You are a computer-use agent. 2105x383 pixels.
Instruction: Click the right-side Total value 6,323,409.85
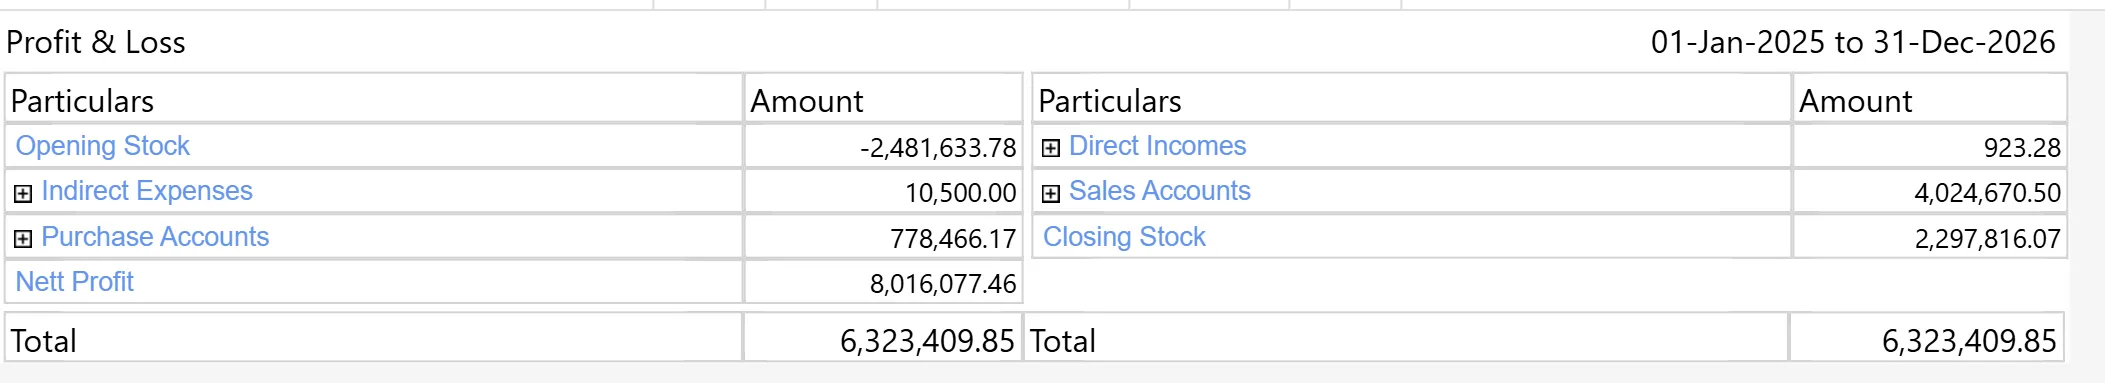(1969, 341)
